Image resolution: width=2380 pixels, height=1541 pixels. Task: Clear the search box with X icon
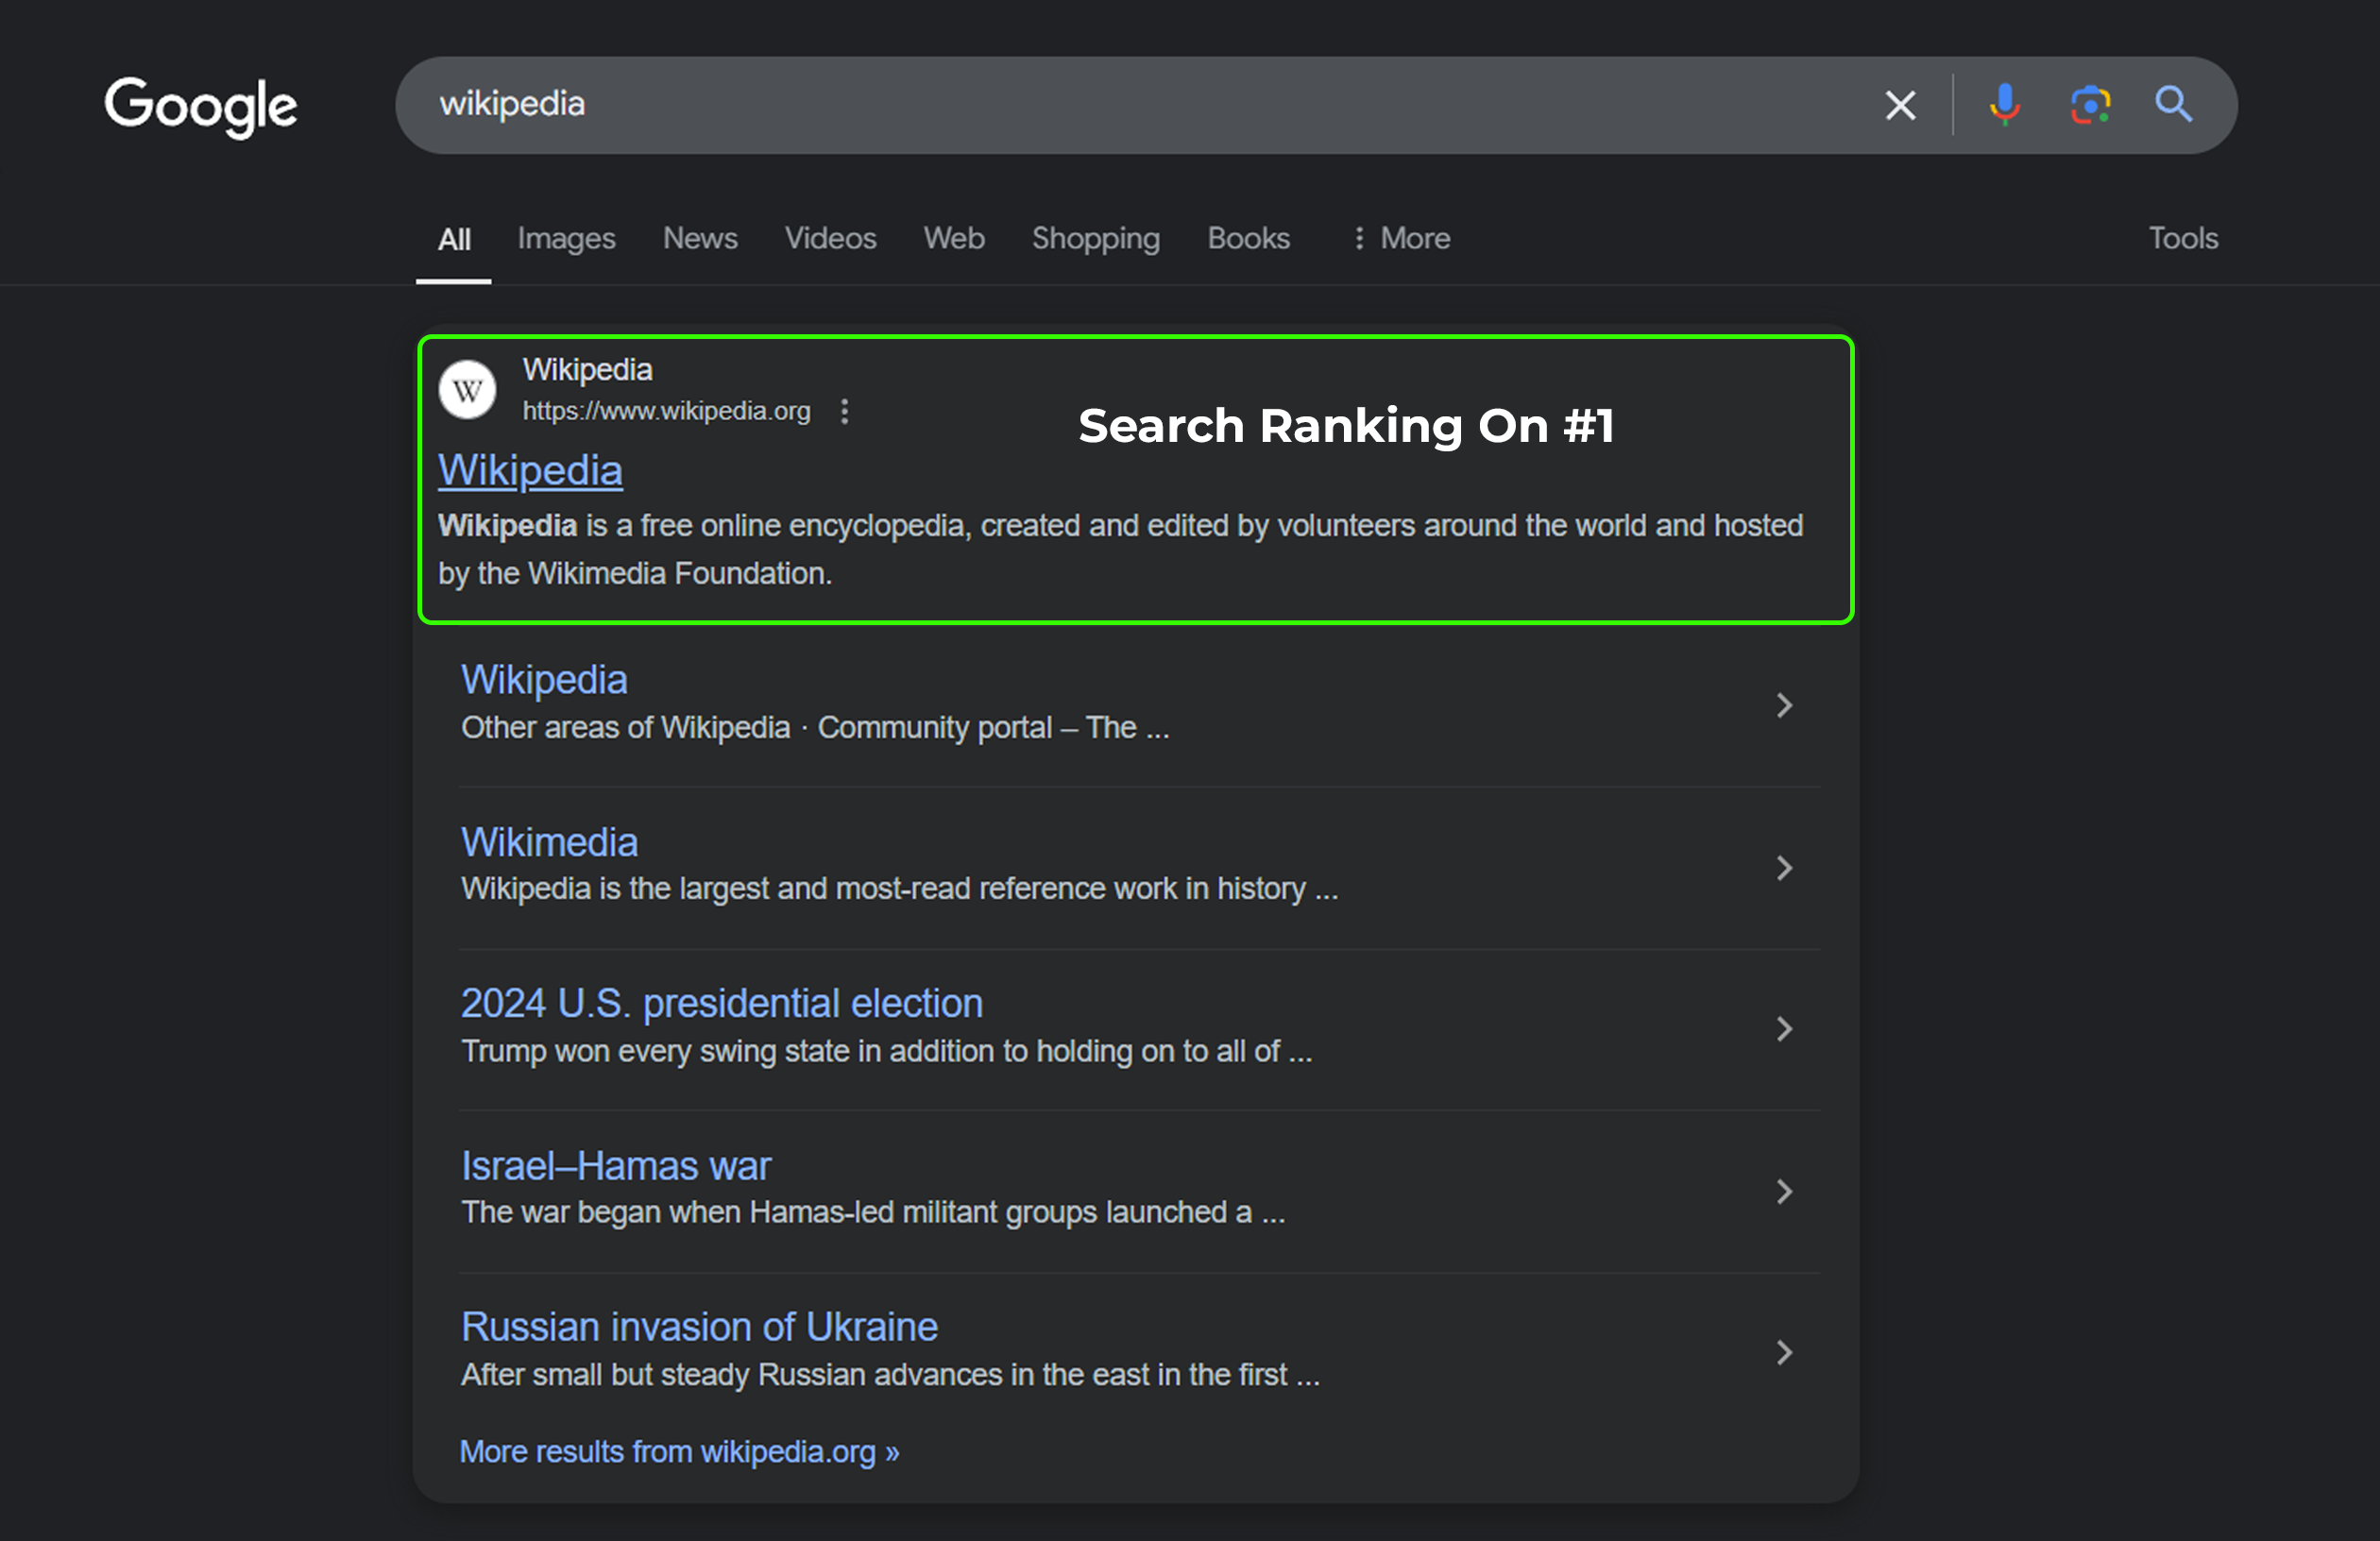(1900, 105)
